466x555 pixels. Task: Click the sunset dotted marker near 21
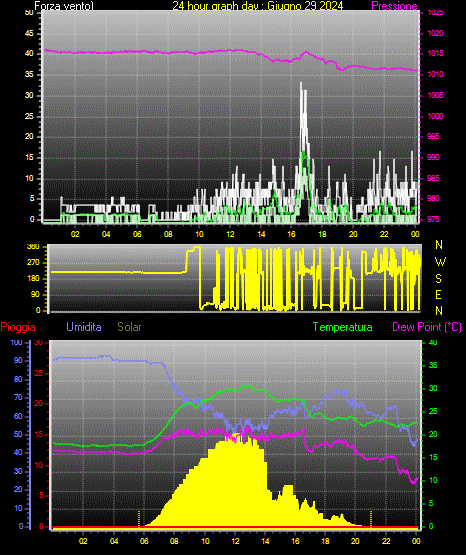click(x=371, y=519)
